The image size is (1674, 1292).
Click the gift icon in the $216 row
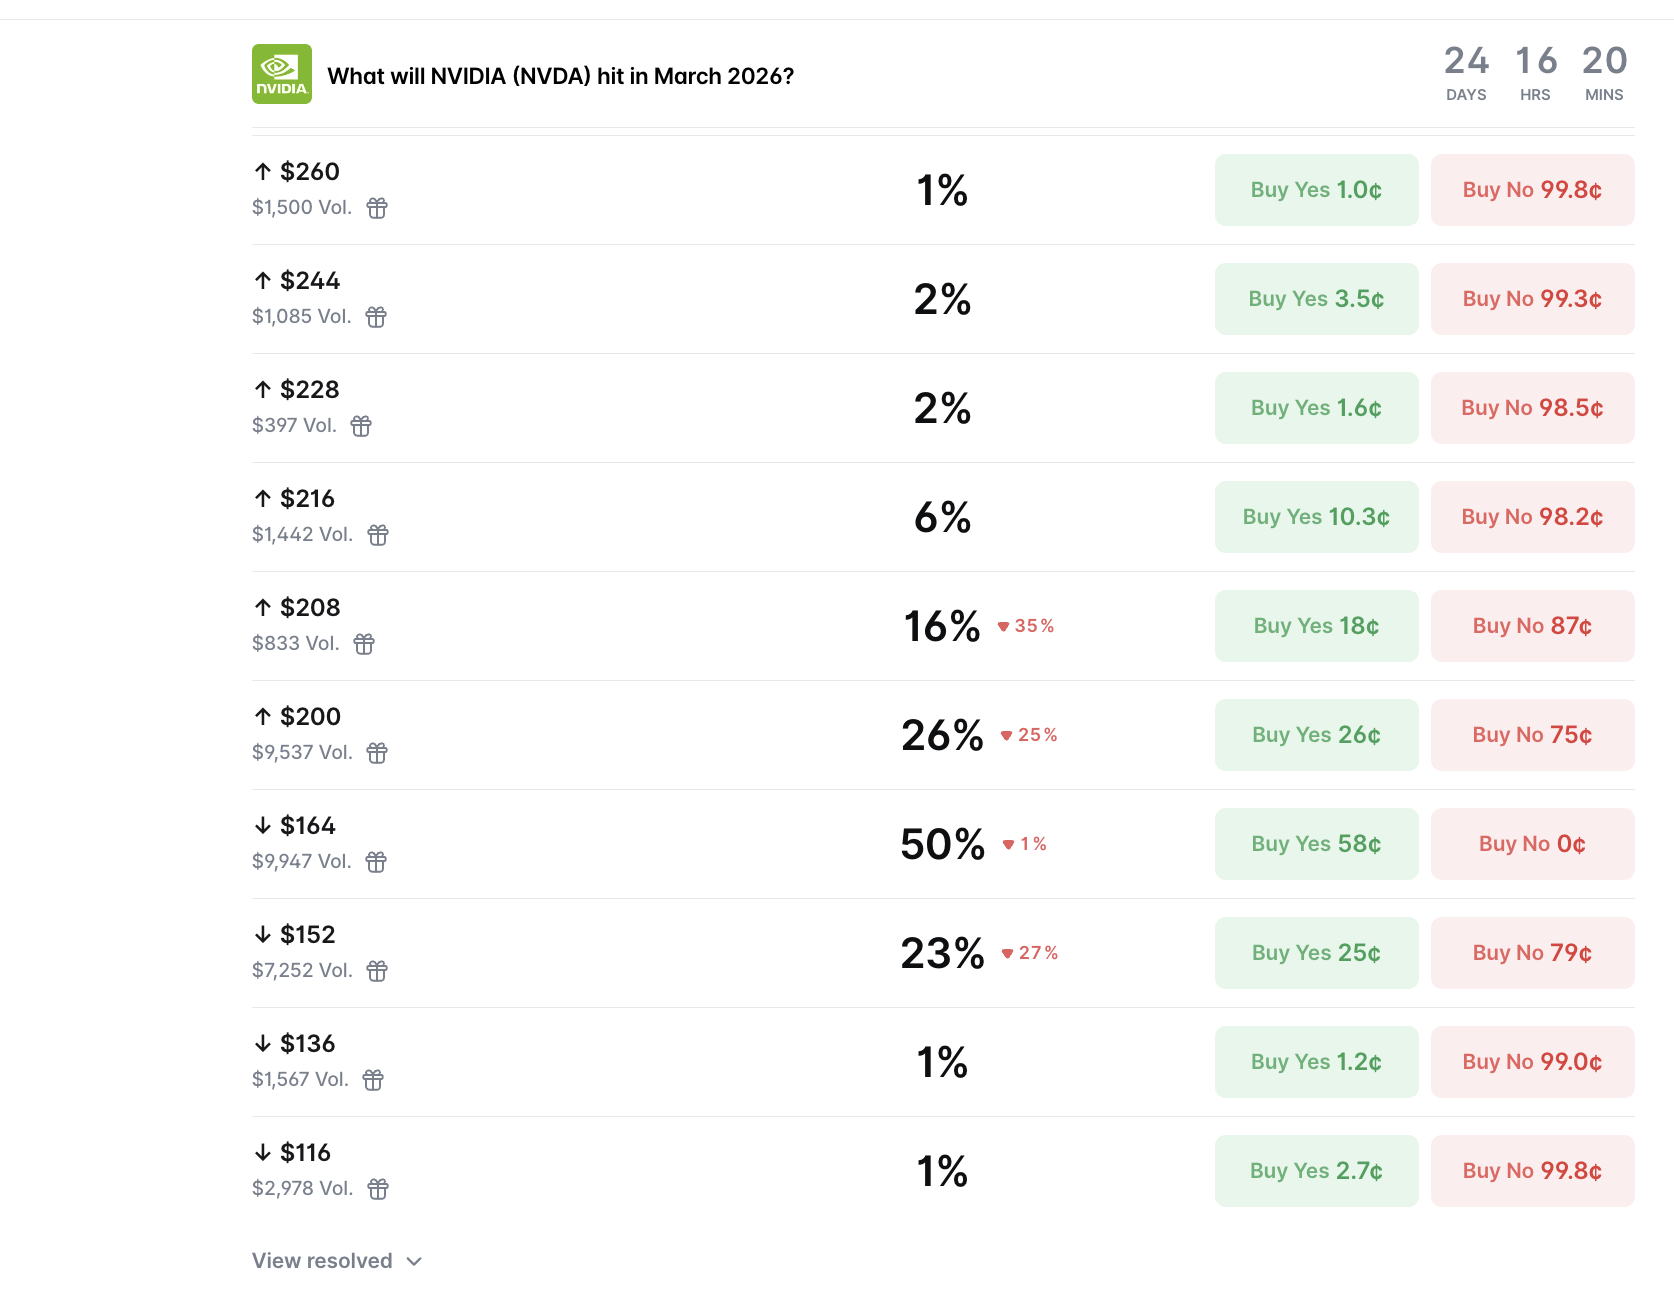(x=378, y=535)
